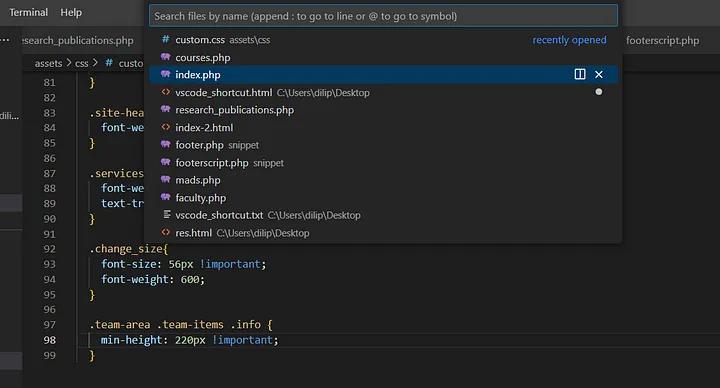The width and height of the screenshot is (720, 388).
Task: Click HTML icon beside vscode_shortcut.html
Action: tap(166, 92)
